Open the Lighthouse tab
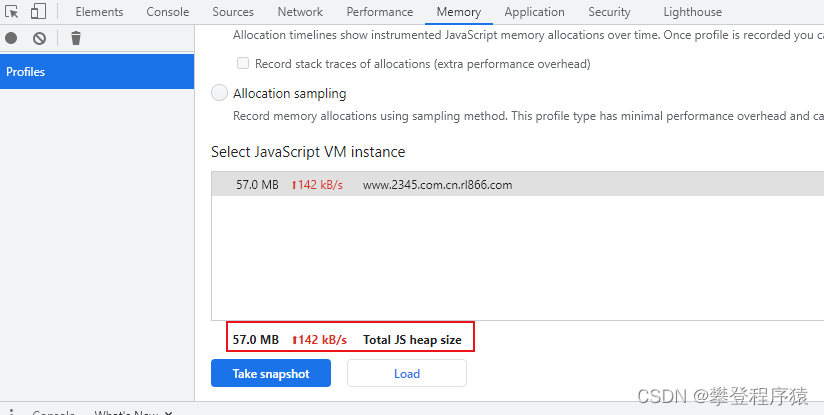 (692, 12)
